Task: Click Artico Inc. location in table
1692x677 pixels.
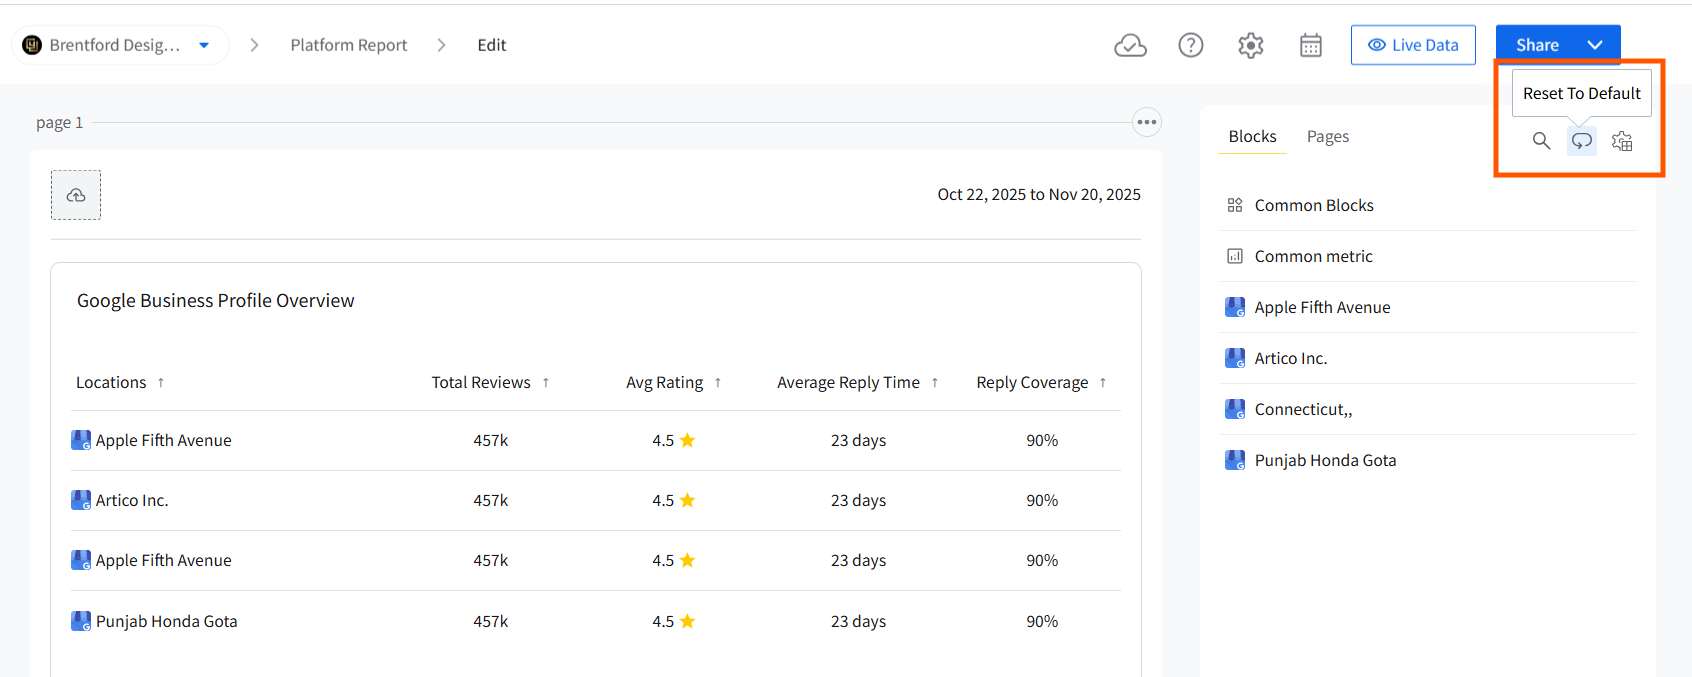Action: click(x=132, y=500)
